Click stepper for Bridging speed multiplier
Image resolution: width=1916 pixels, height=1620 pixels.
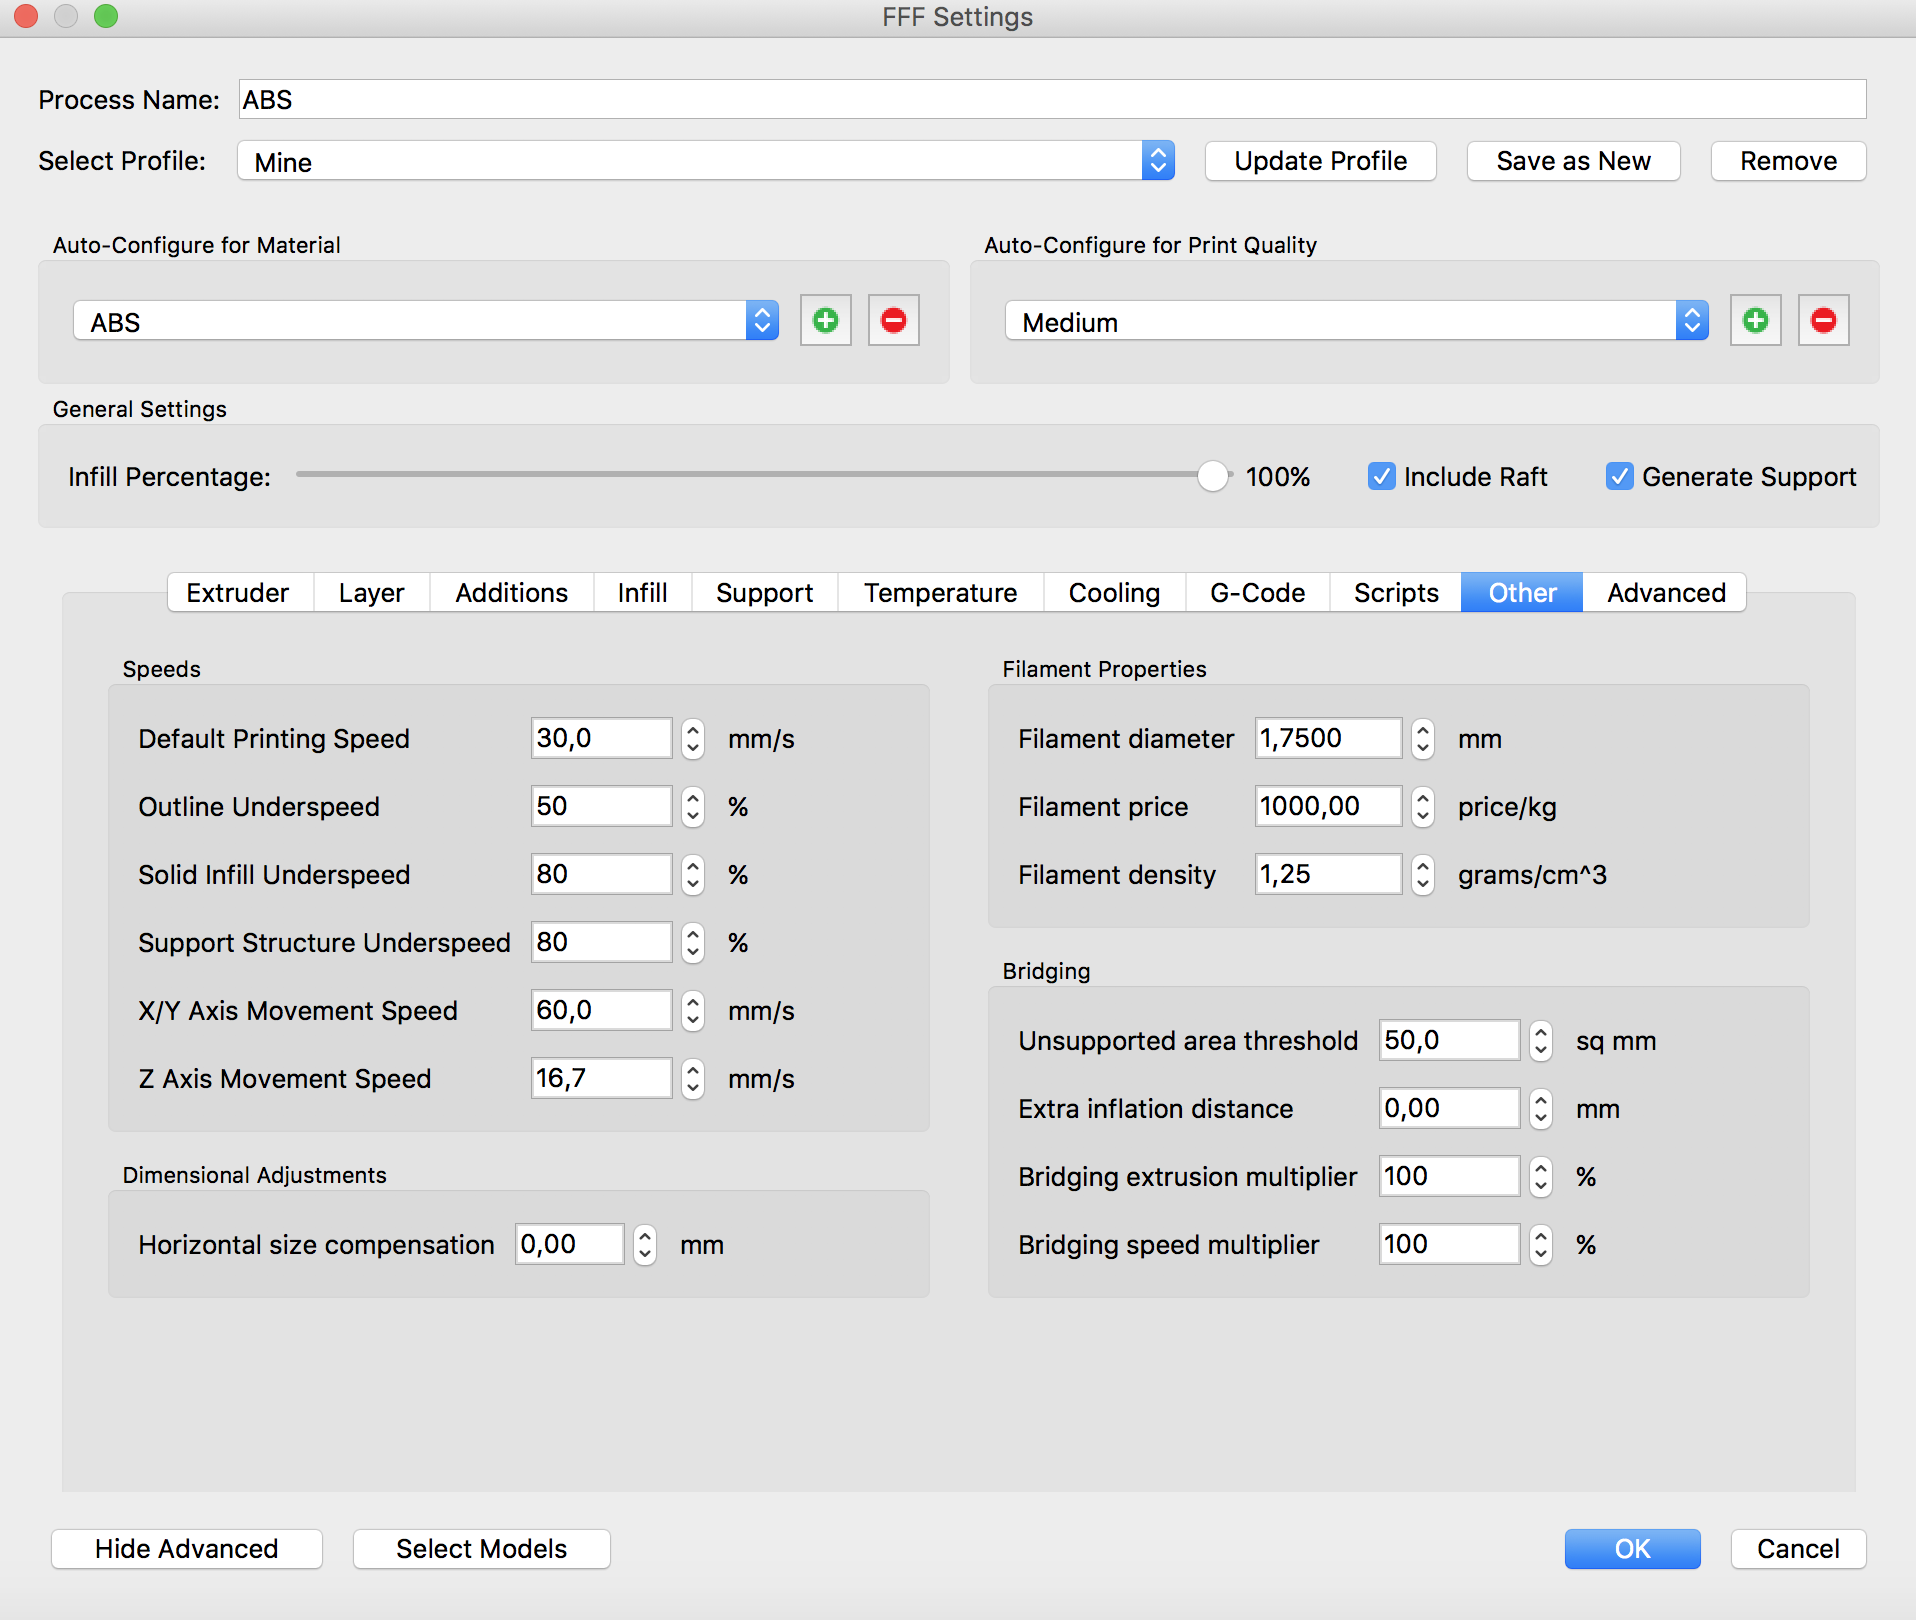coord(1540,1245)
